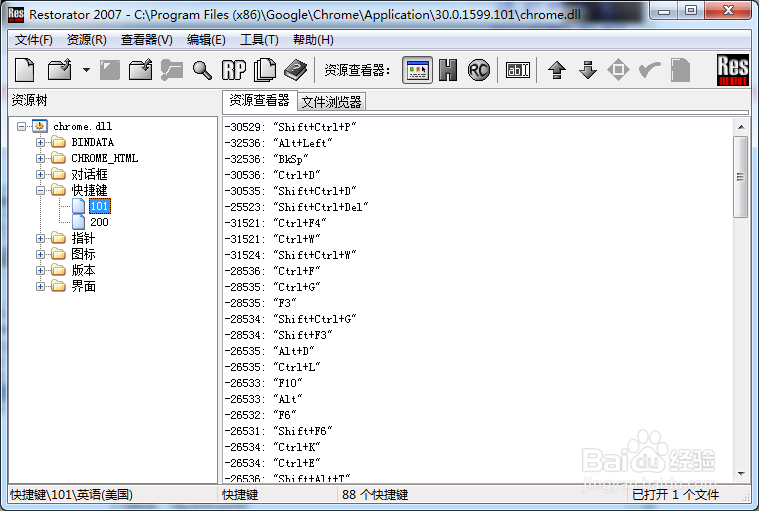Screen dimensions: 759x511
Task: Open the 工具(T) menu
Action: tap(259, 40)
